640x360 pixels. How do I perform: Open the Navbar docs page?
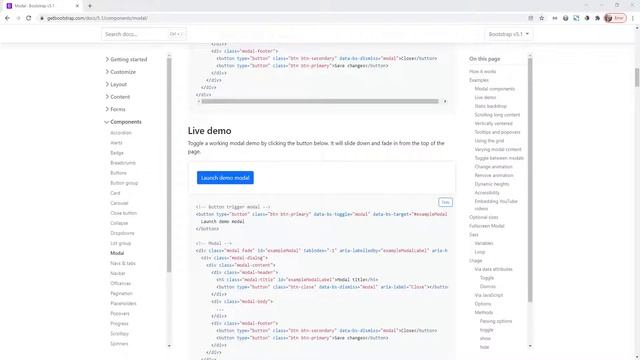pyautogui.click(x=118, y=273)
